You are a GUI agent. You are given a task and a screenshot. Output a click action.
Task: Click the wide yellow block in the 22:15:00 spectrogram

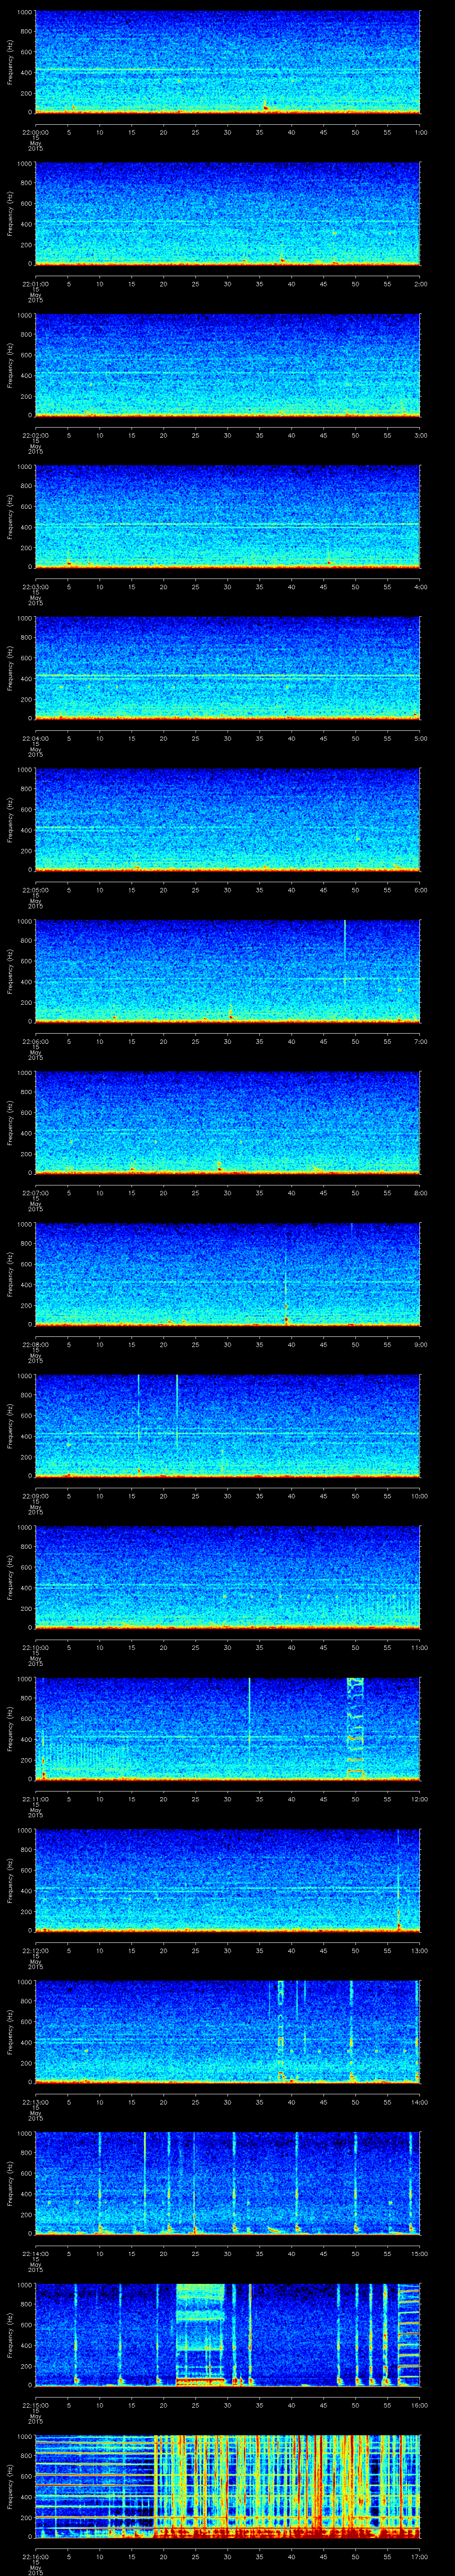click(199, 2334)
